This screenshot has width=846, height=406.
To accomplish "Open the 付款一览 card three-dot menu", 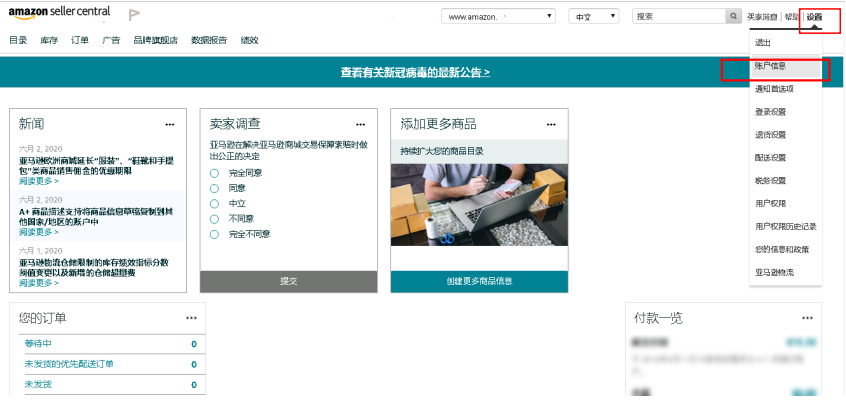I will 807,318.
